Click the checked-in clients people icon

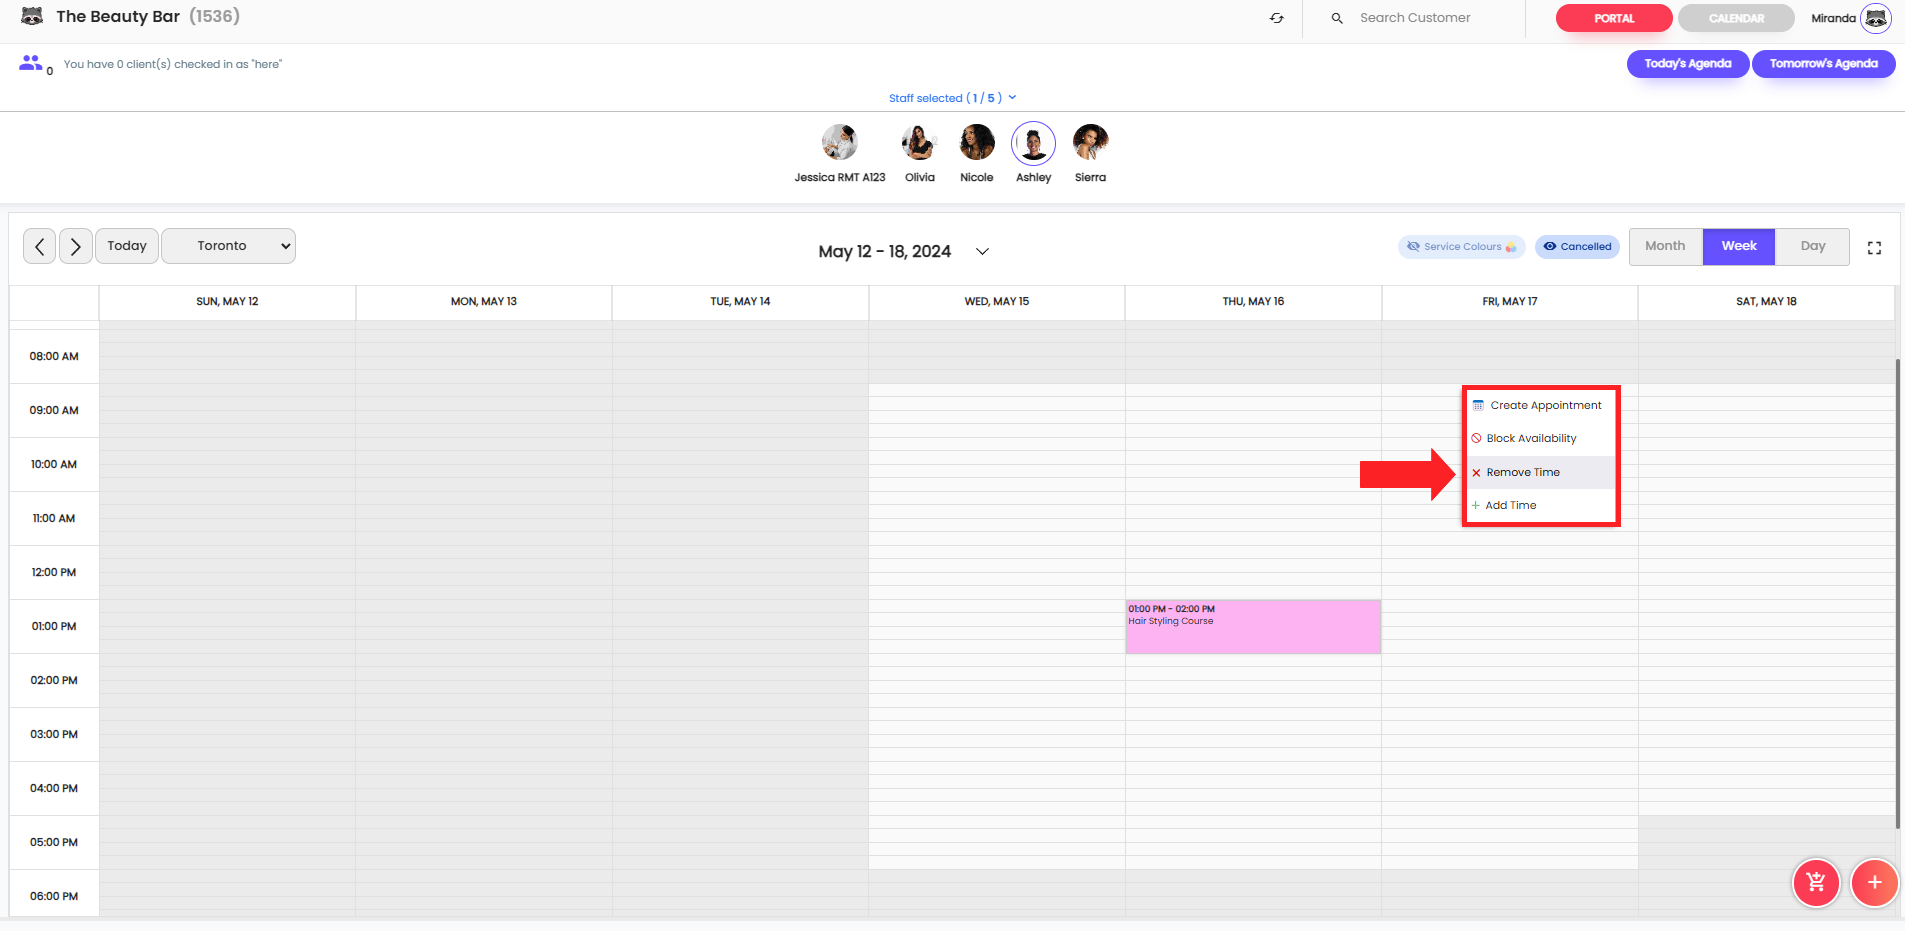31,63
